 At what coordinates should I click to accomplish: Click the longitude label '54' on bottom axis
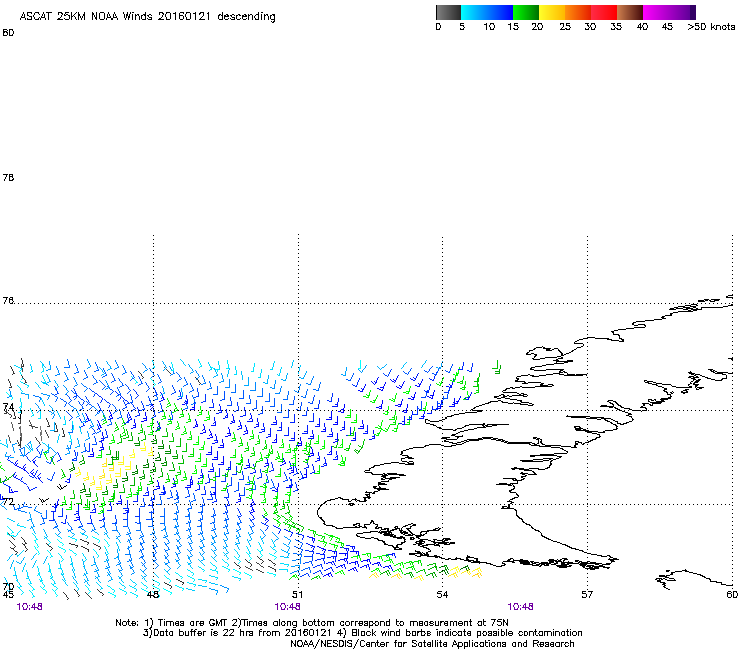point(442,595)
